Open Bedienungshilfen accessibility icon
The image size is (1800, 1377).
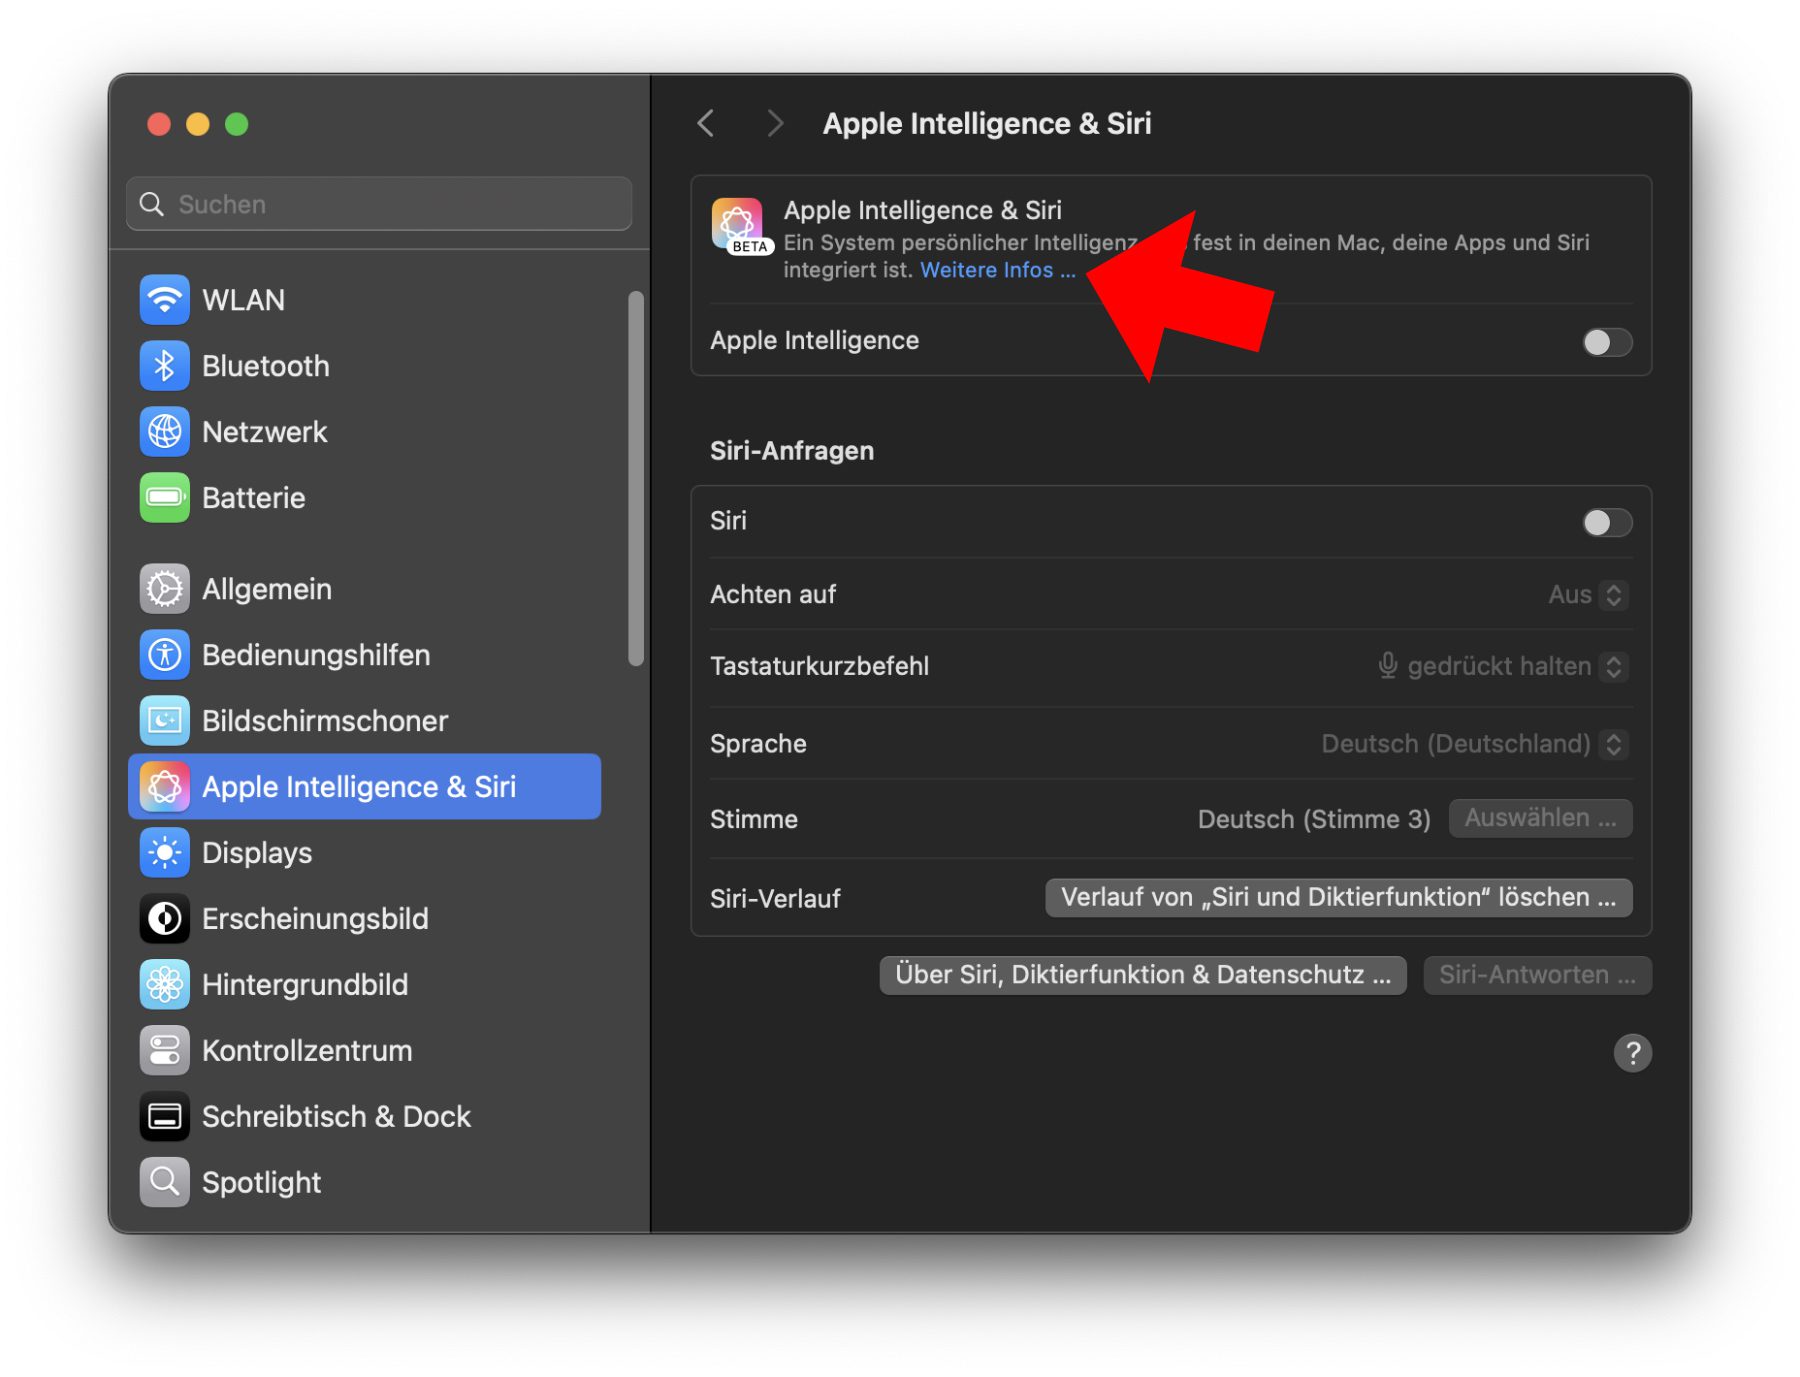pos(164,655)
